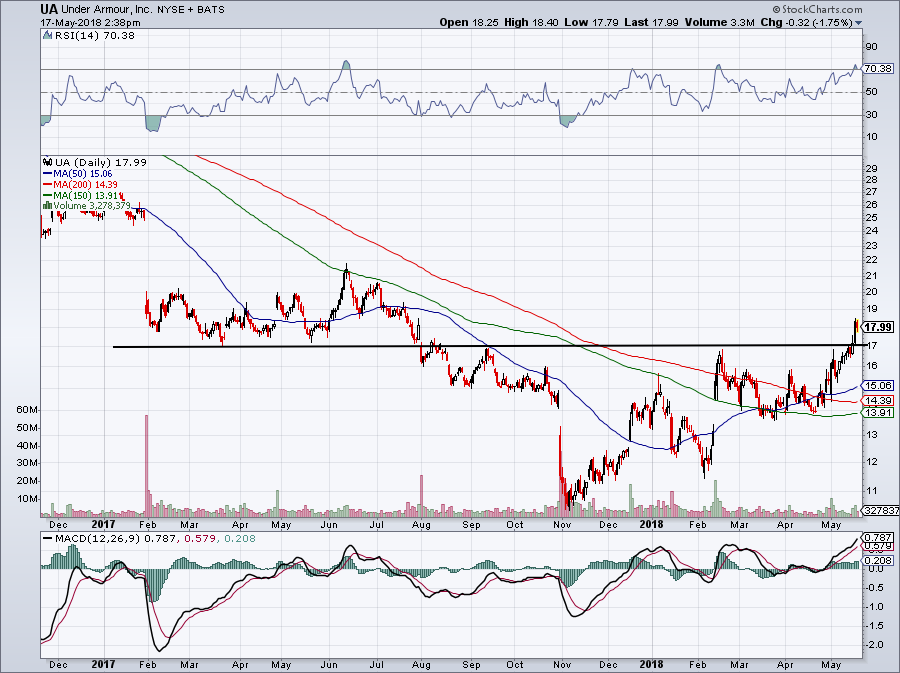Screen dimensions: 900x673
Task: Click the blue 15.06 price axis tag
Action: click(878, 386)
